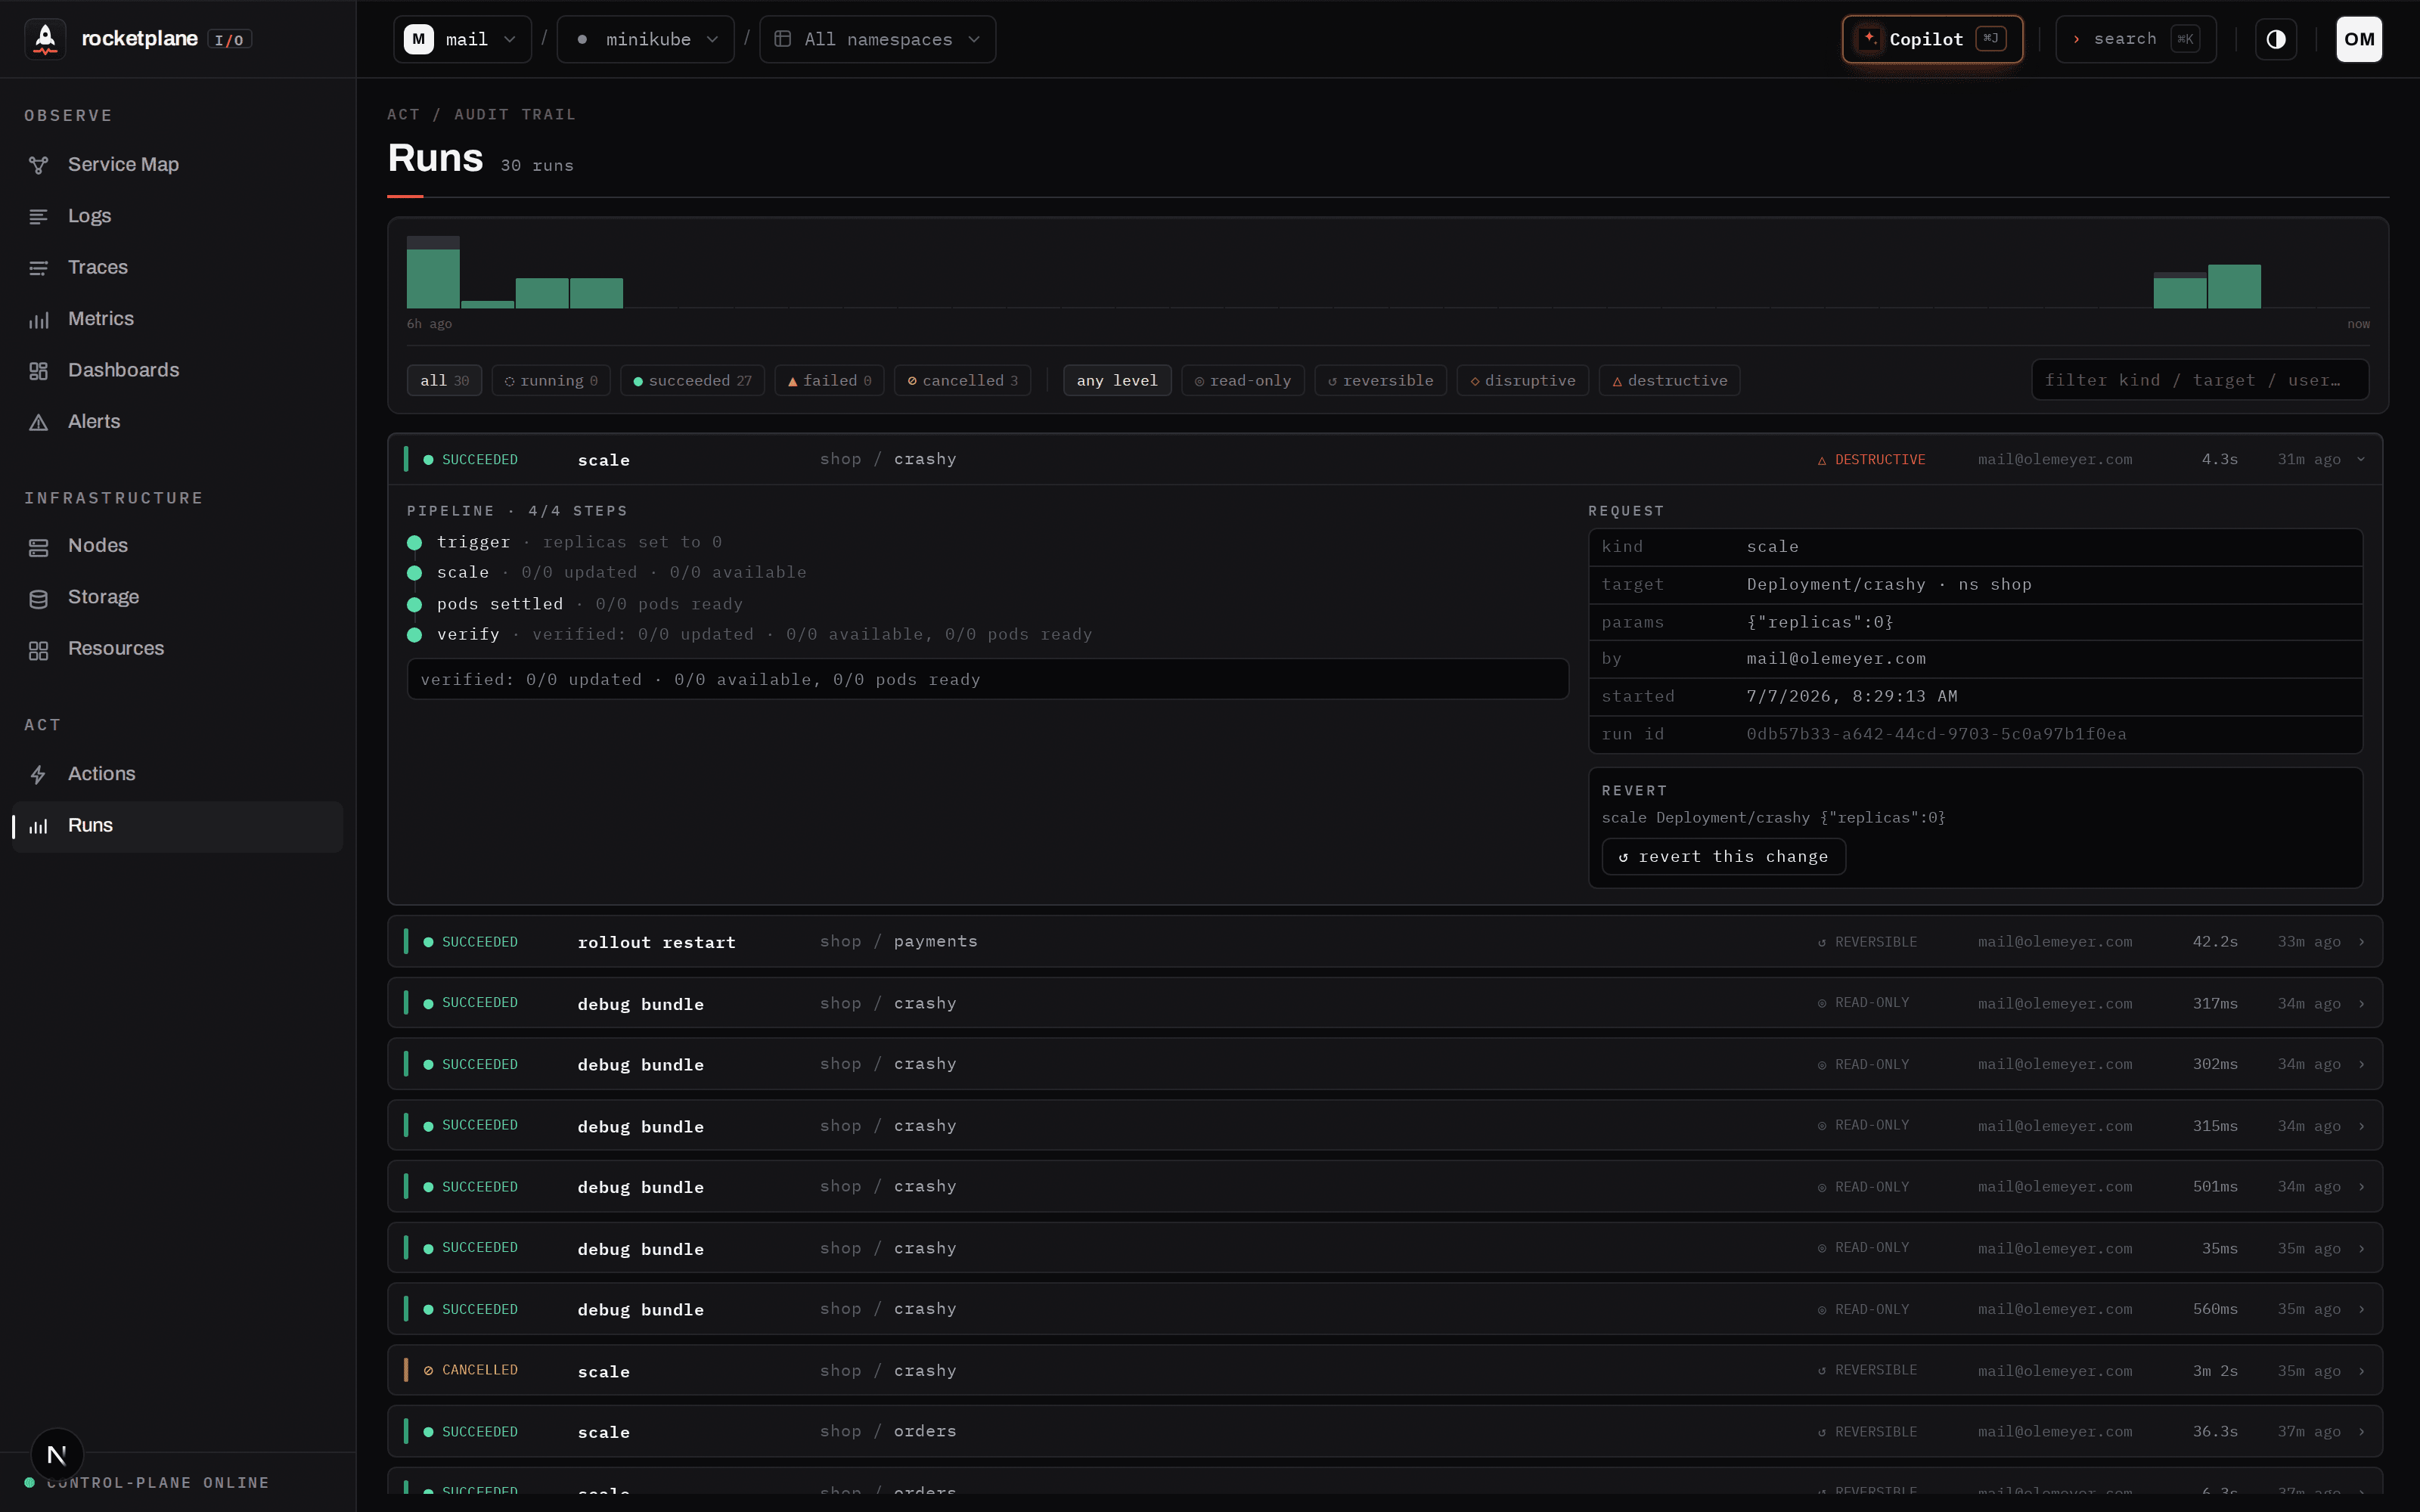Click the scale step showing 0/0 updated

tap(607, 573)
